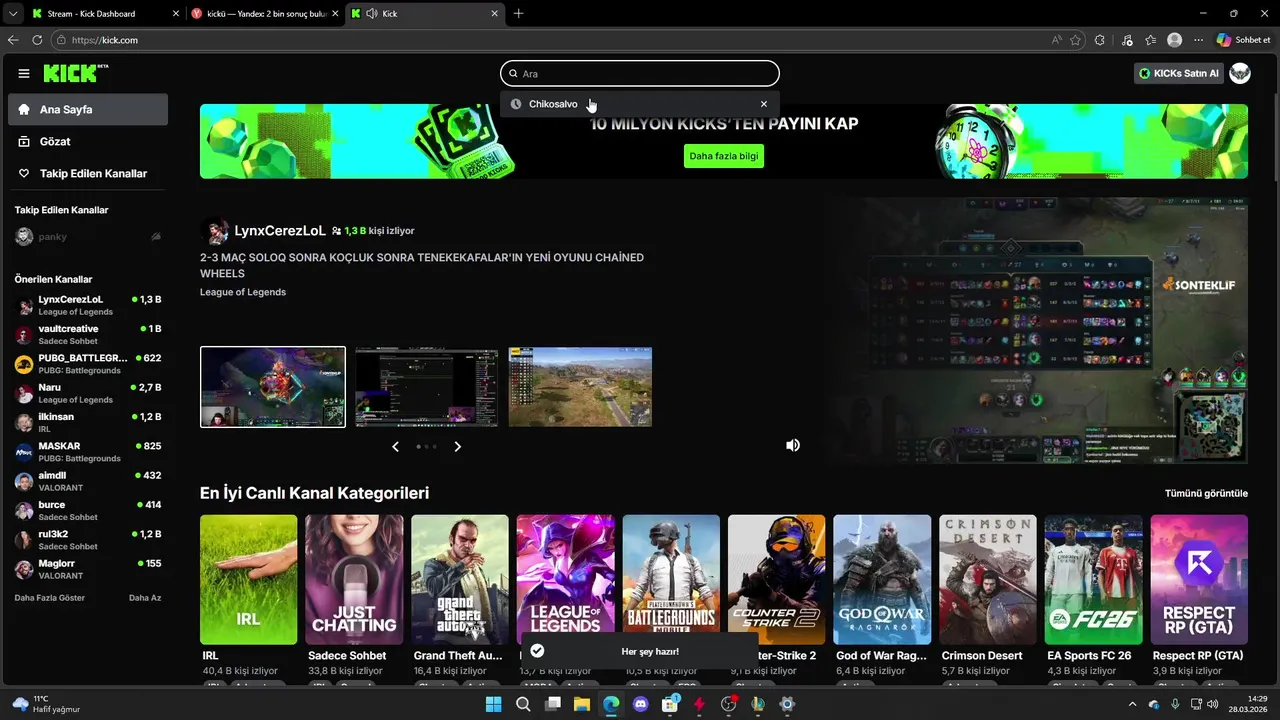Open the God of War Ragnarök card

883,580
